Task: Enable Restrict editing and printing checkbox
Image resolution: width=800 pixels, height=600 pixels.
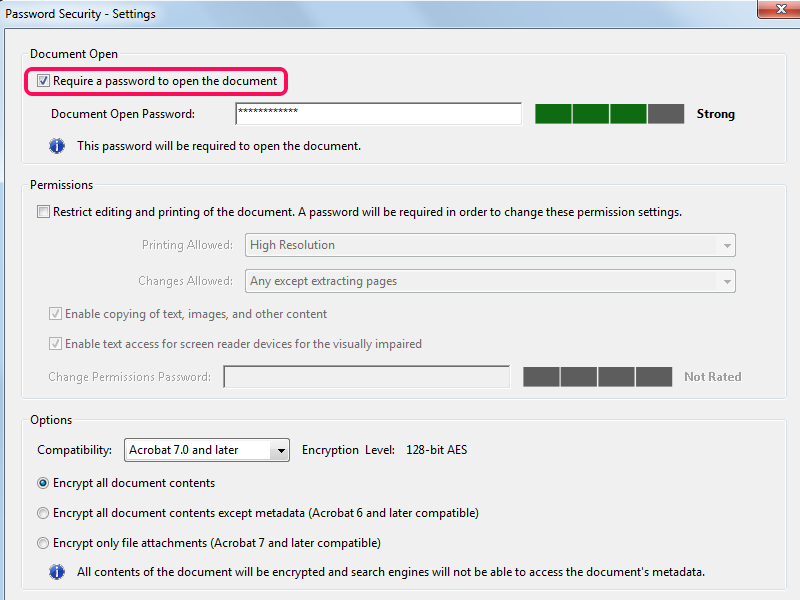Action: pyautogui.click(x=43, y=212)
